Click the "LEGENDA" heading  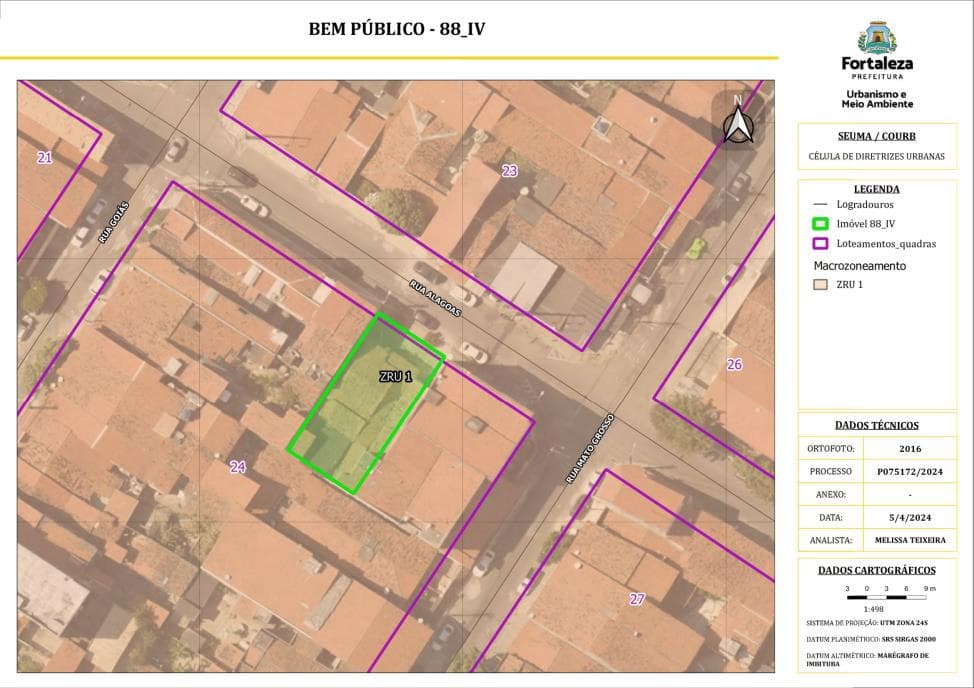[876, 189]
